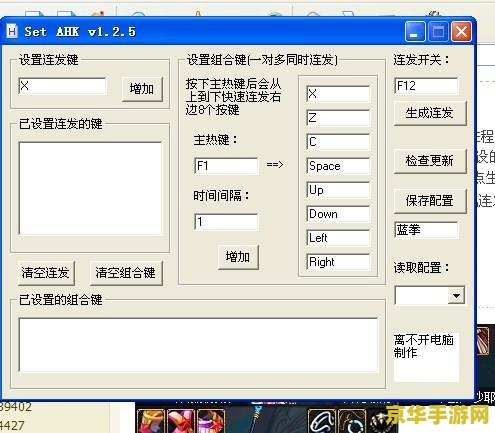Click the maximize button in the title bar

click(438, 32)
